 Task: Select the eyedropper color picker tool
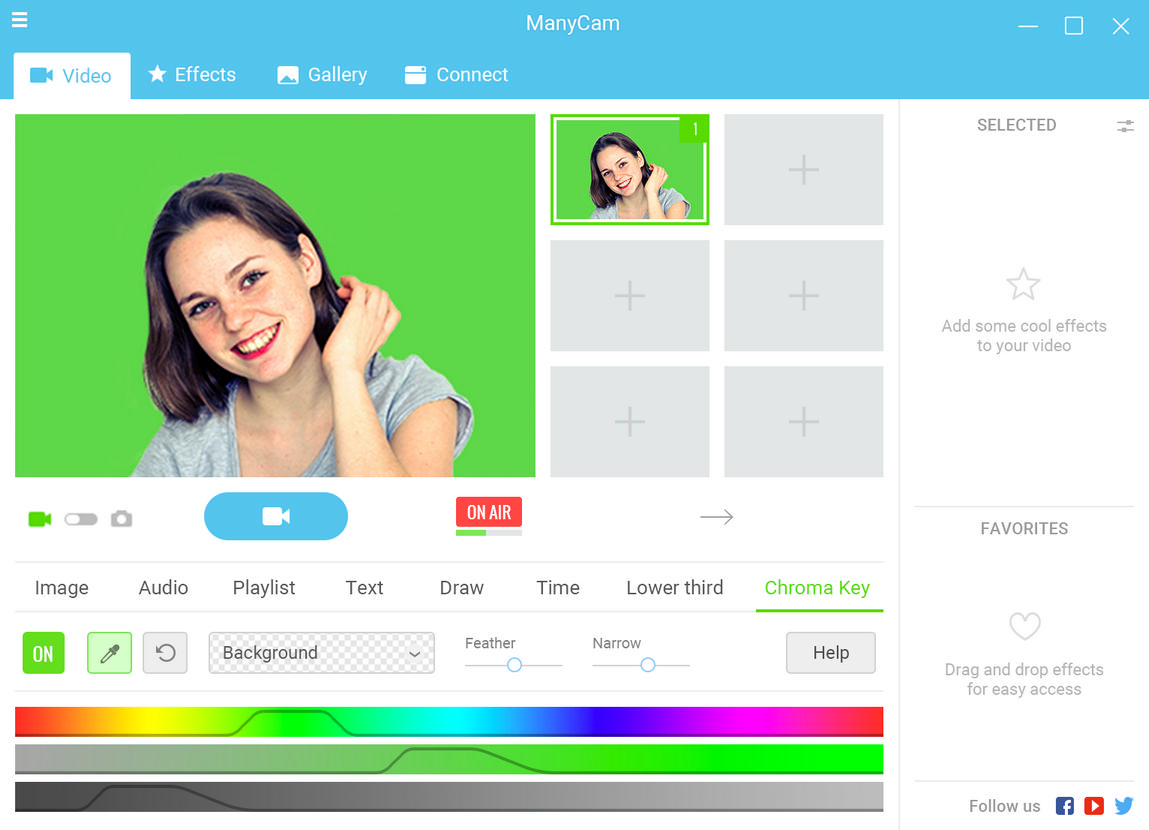point(109,653)
